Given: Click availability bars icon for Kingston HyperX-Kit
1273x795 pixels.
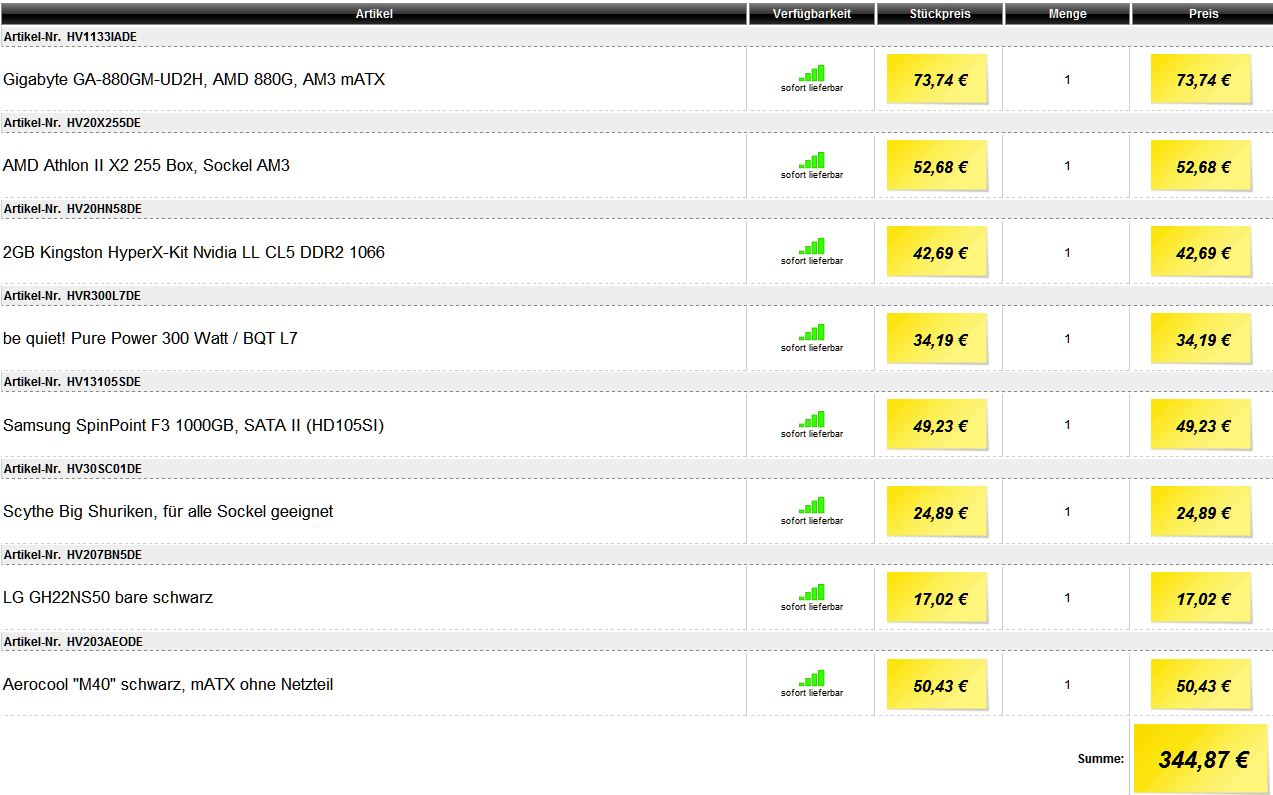Looking at the screenshot, I should (812, 246).
